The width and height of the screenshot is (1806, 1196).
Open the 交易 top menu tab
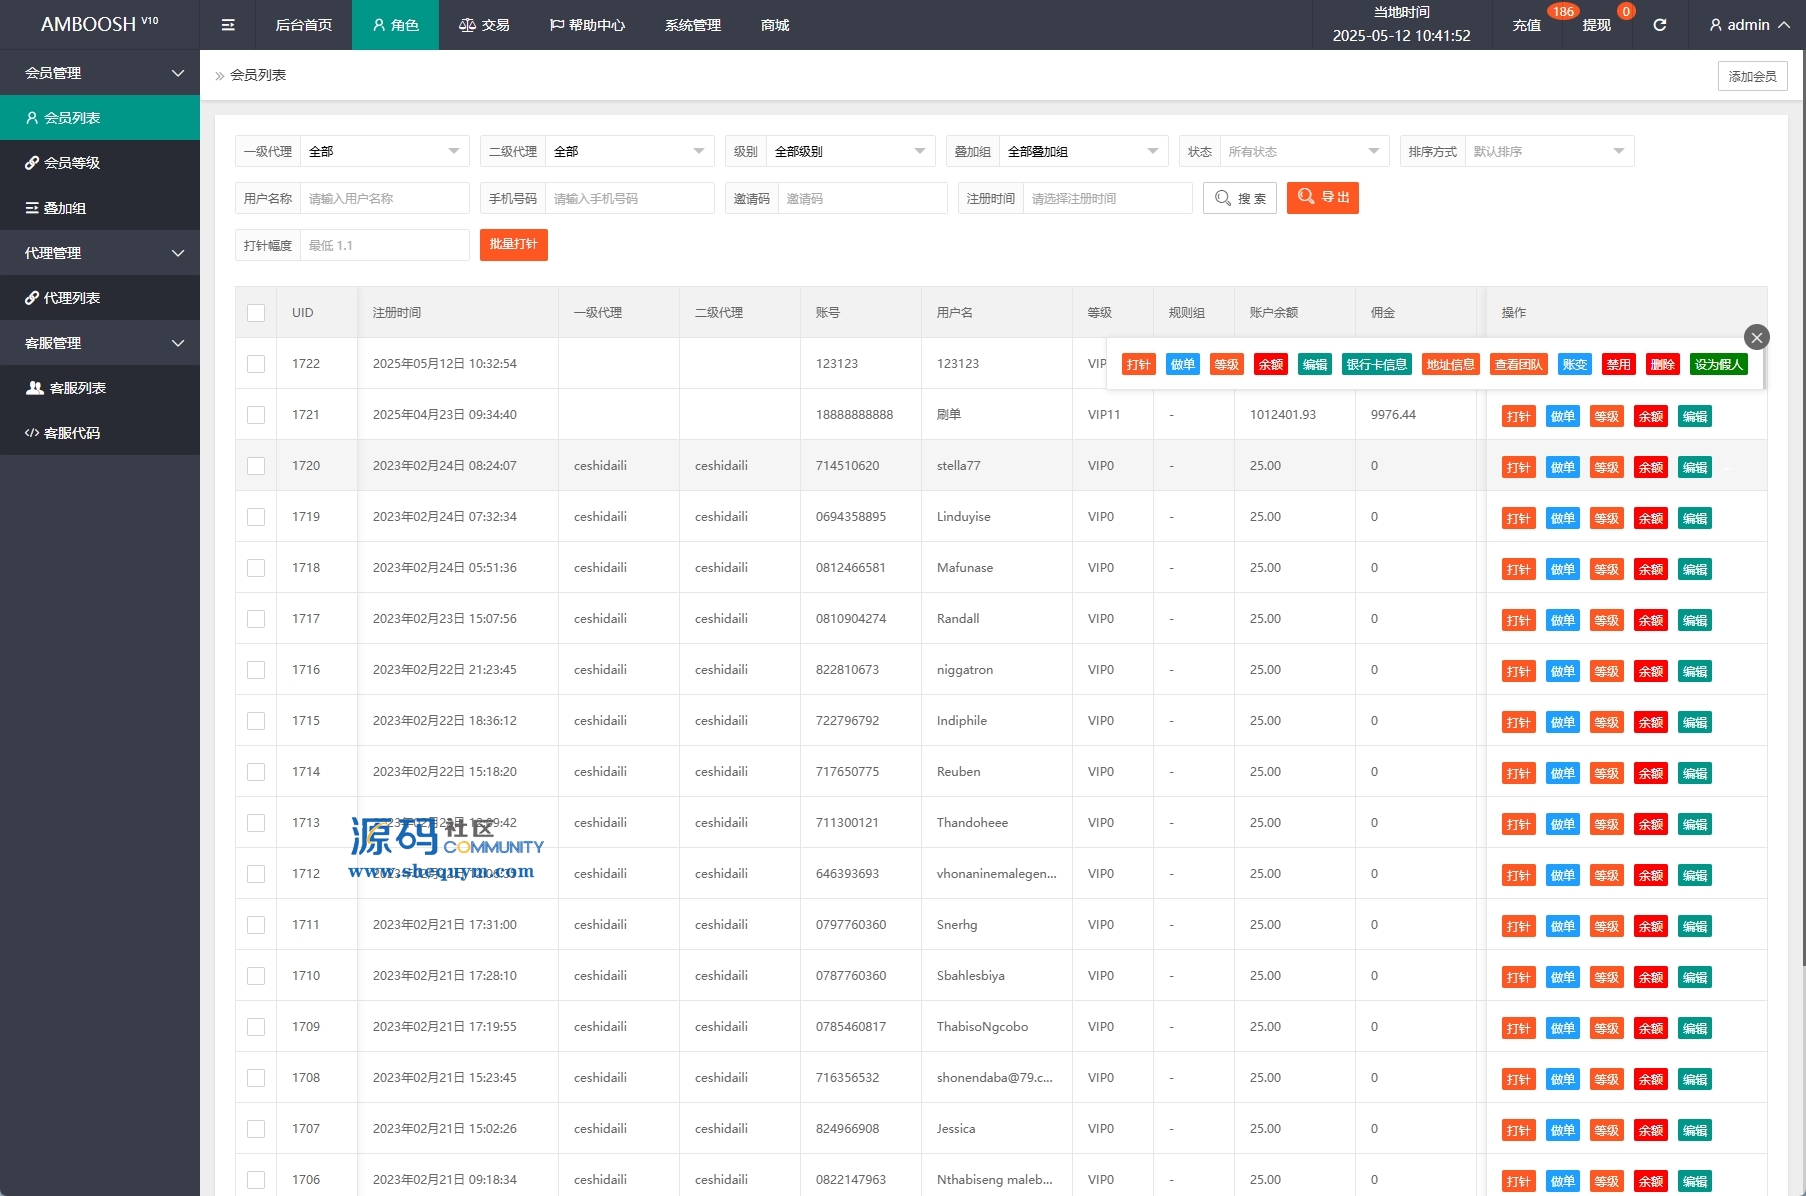click(484, 25)
